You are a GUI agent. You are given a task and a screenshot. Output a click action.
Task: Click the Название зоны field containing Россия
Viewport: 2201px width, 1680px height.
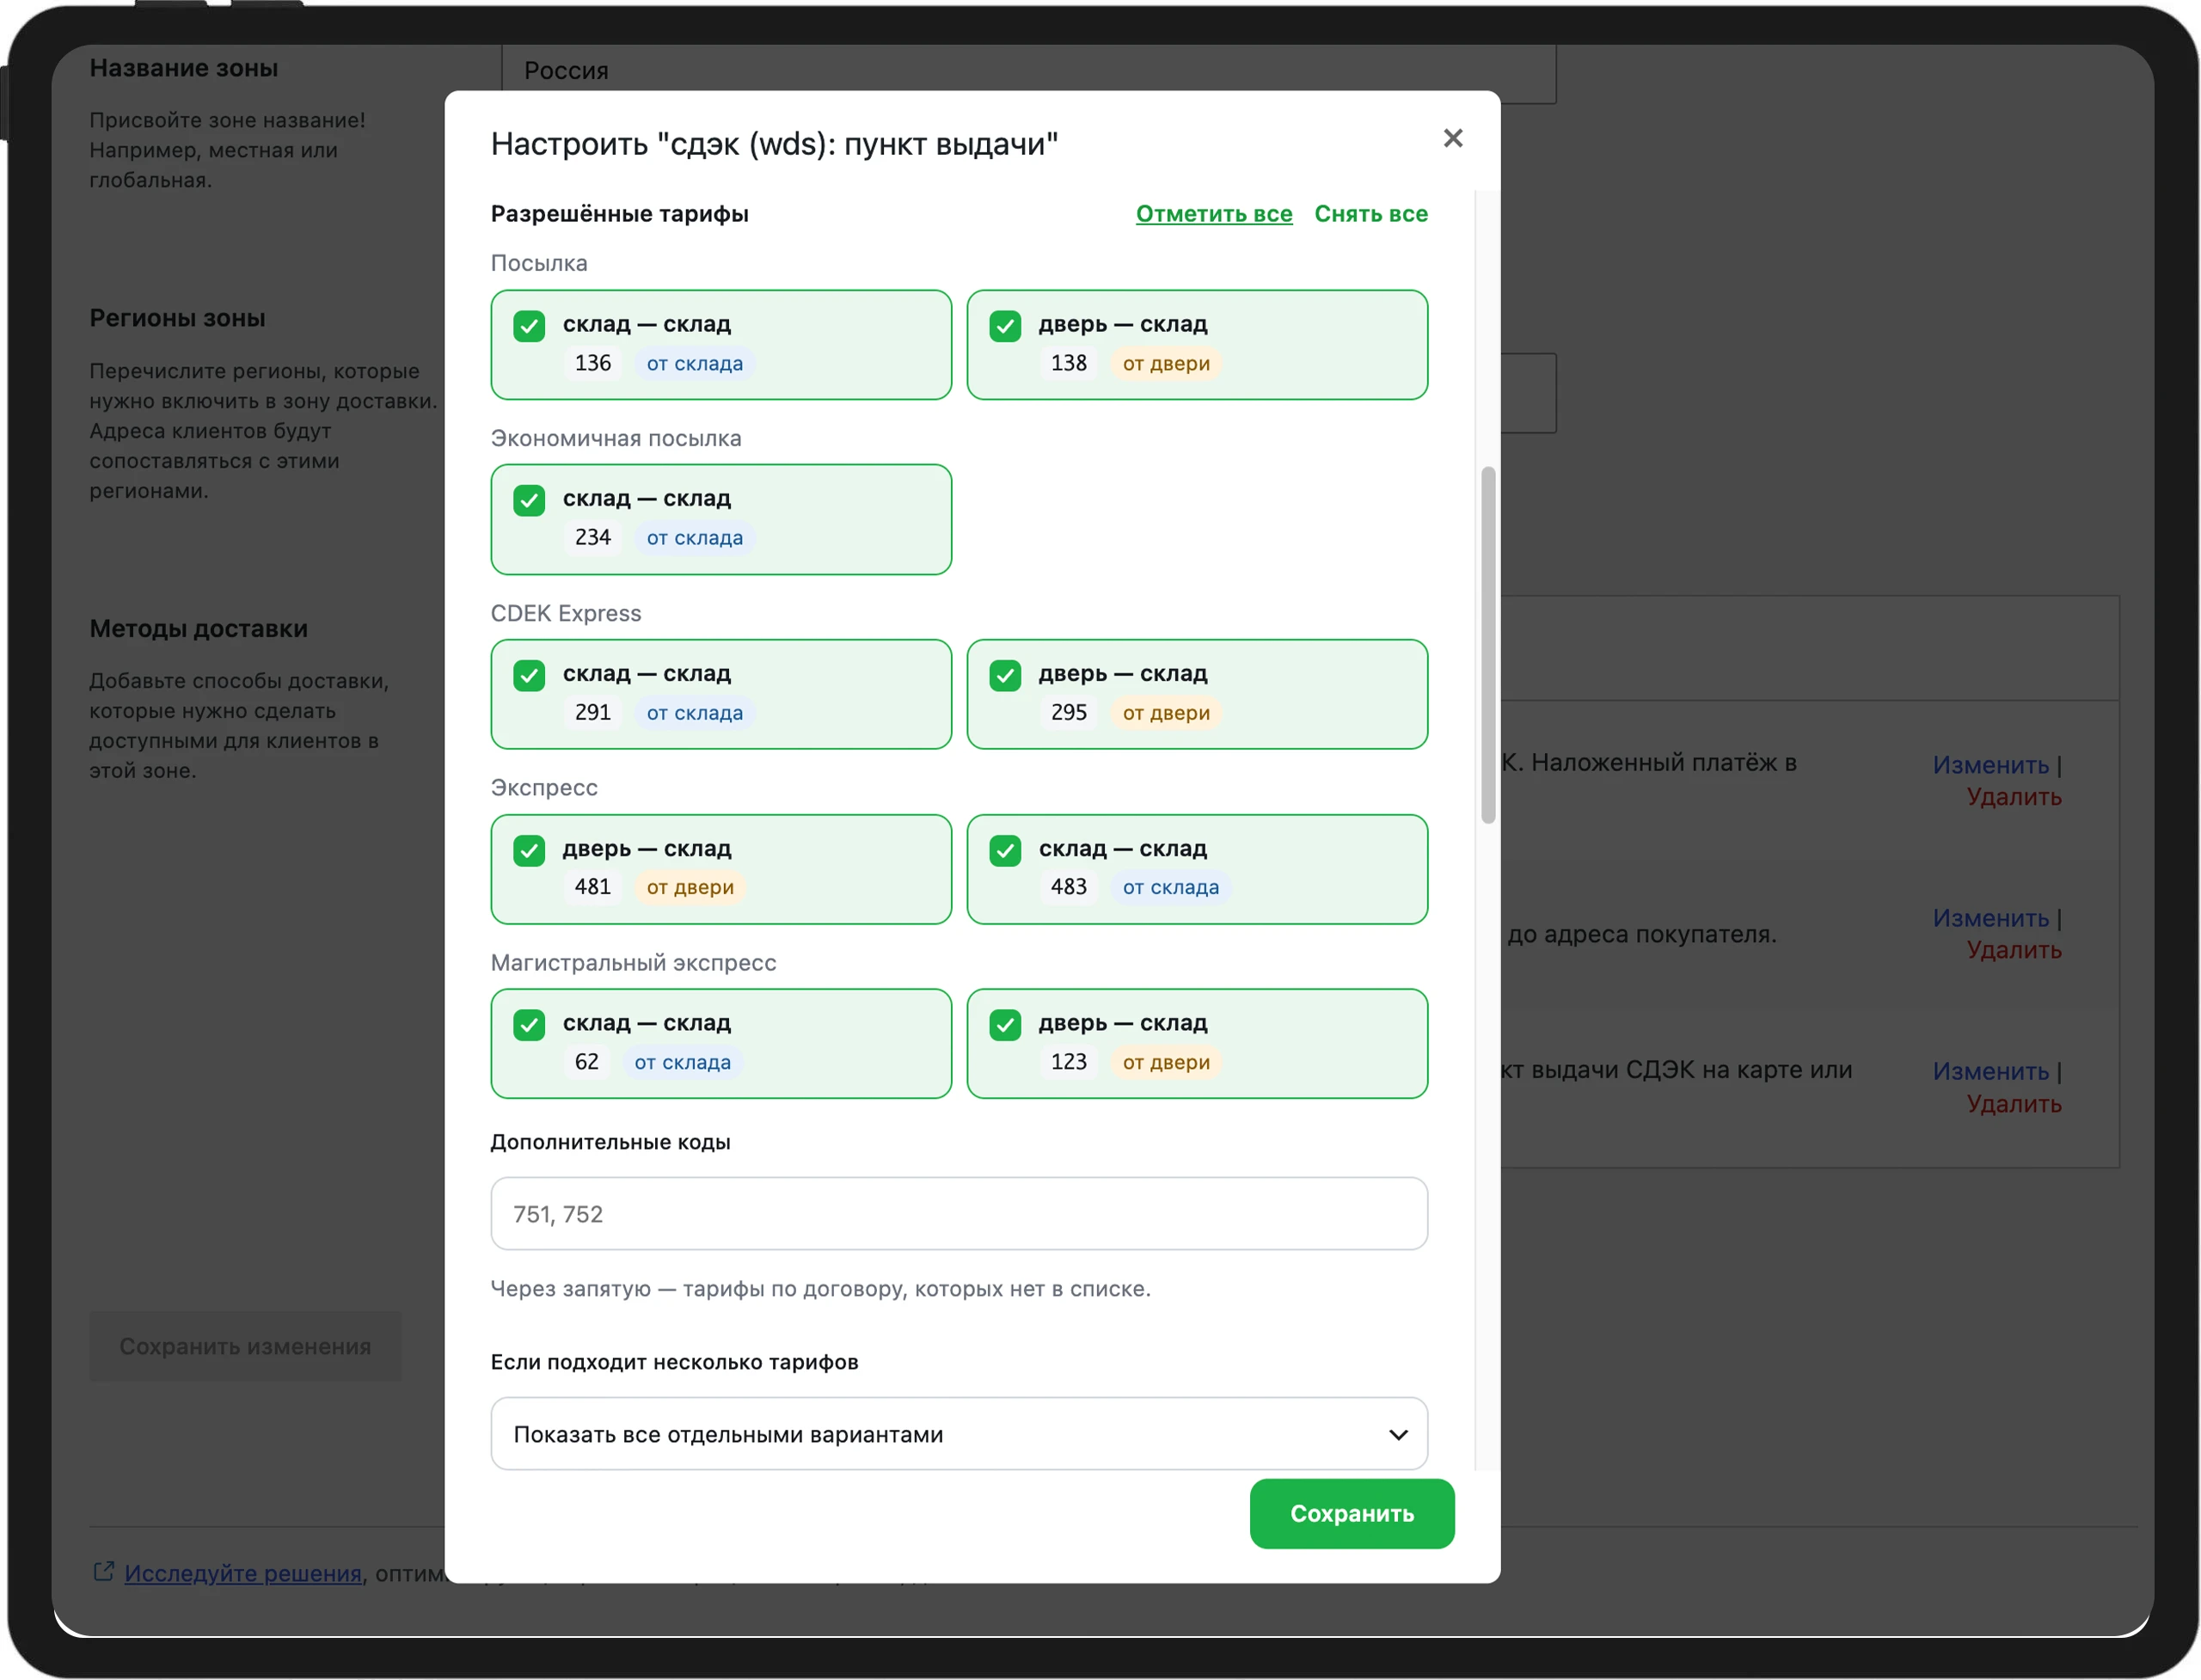pyautogui.click(x=1028, y=72)
